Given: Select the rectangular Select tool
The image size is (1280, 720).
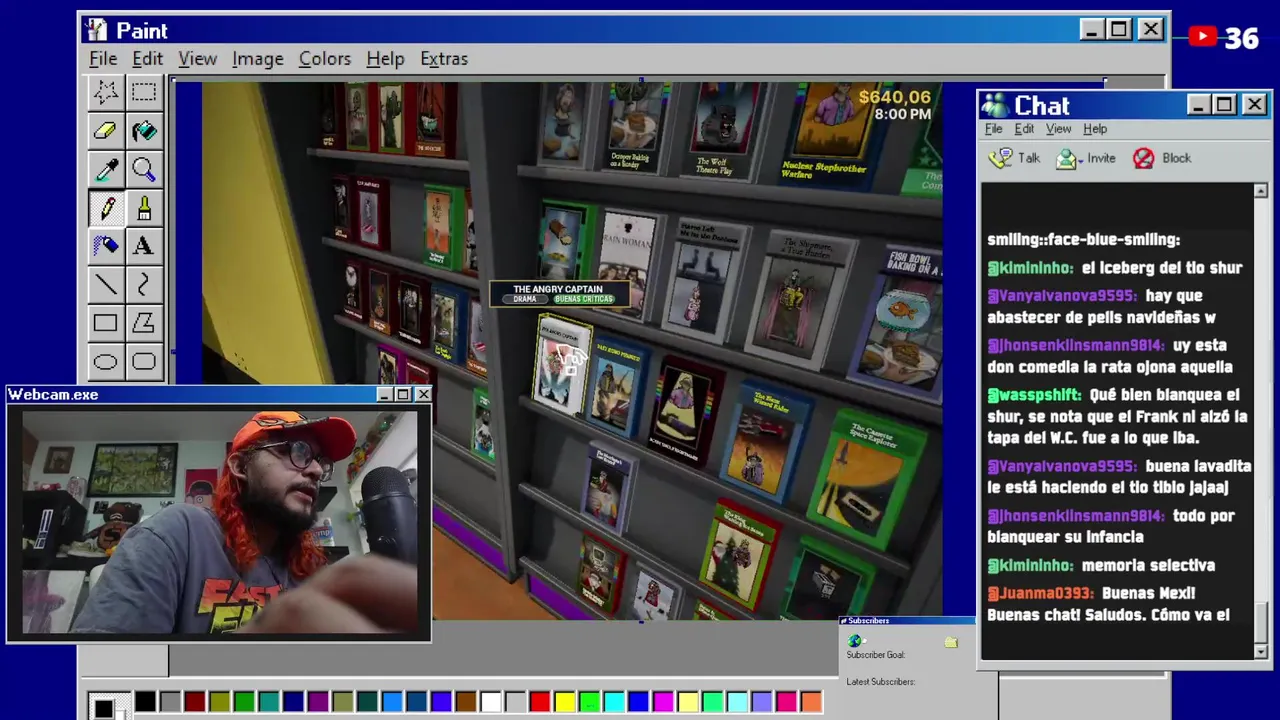Looking at the screenshot, I should point(144,92).
